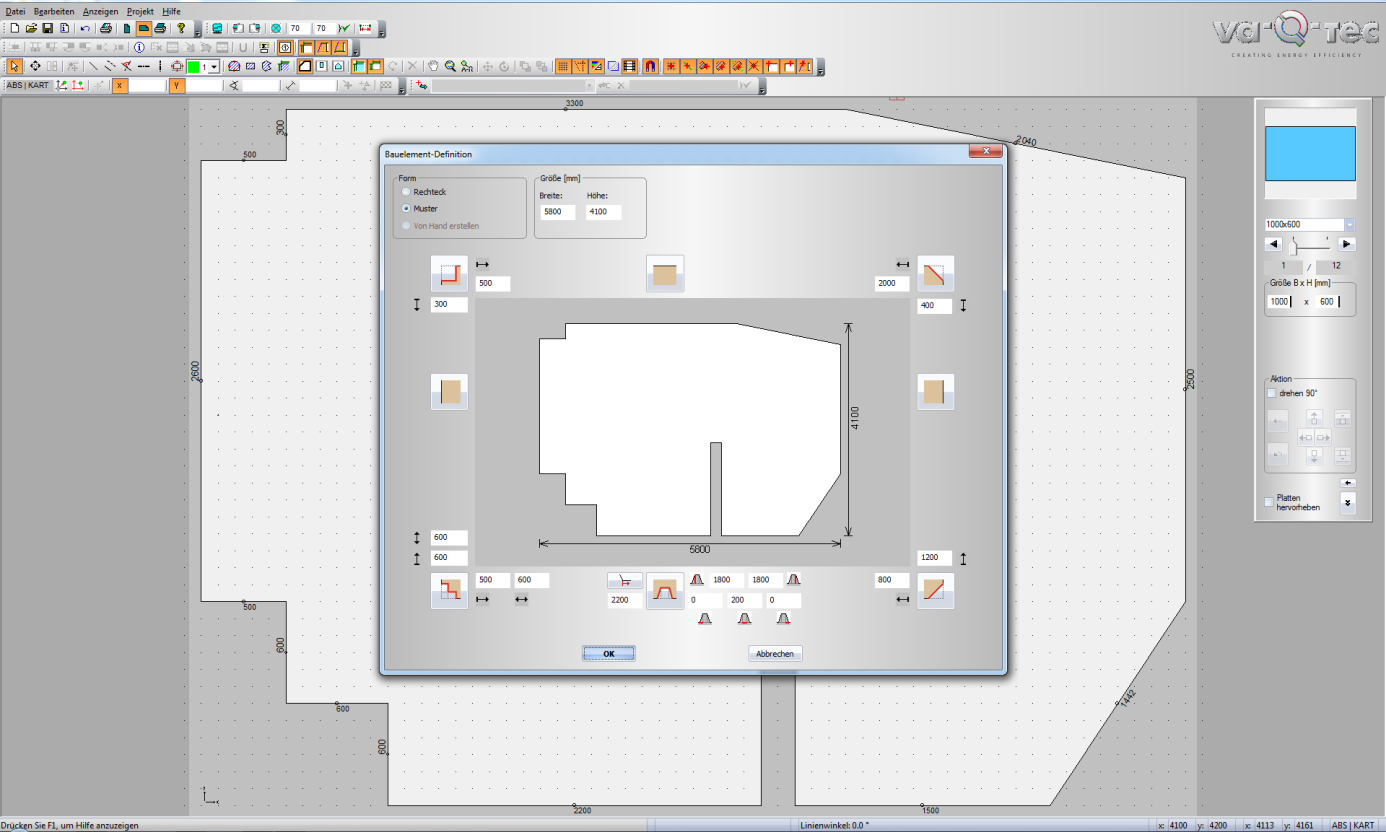Viewport: 1386px width, 832px height.
Task: Click the Höhe field showing 4100
Action: tap(604, 212)
